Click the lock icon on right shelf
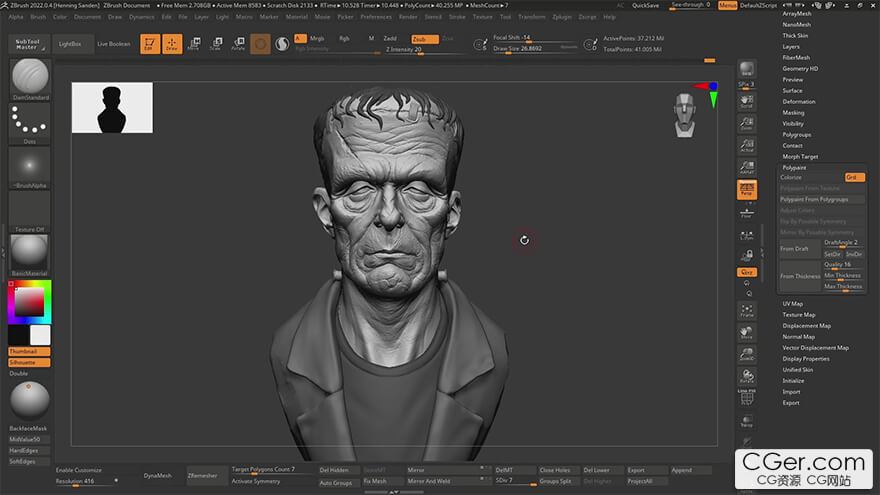880x495 pixels. pos(746,256)
